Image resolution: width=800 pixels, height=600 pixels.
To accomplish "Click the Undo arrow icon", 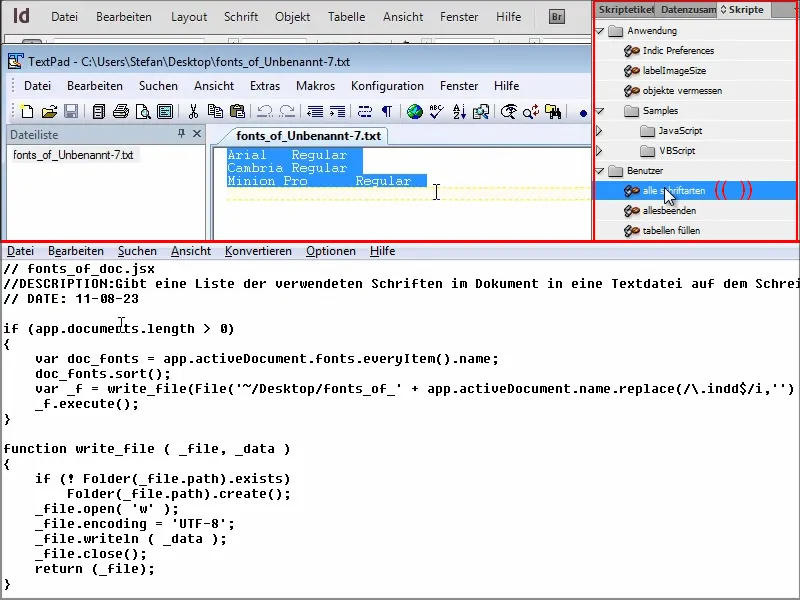I will pos(264,111).
